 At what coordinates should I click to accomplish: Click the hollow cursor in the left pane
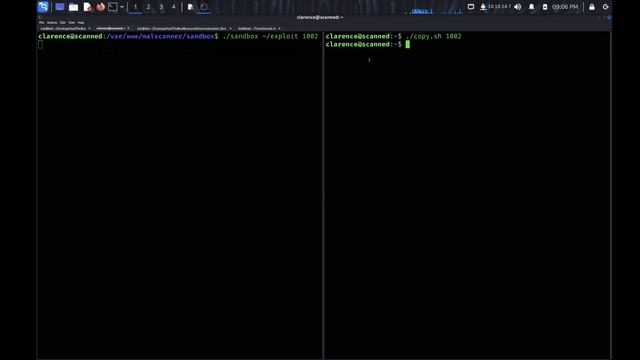pyautogui.click(x=40, y=44)
